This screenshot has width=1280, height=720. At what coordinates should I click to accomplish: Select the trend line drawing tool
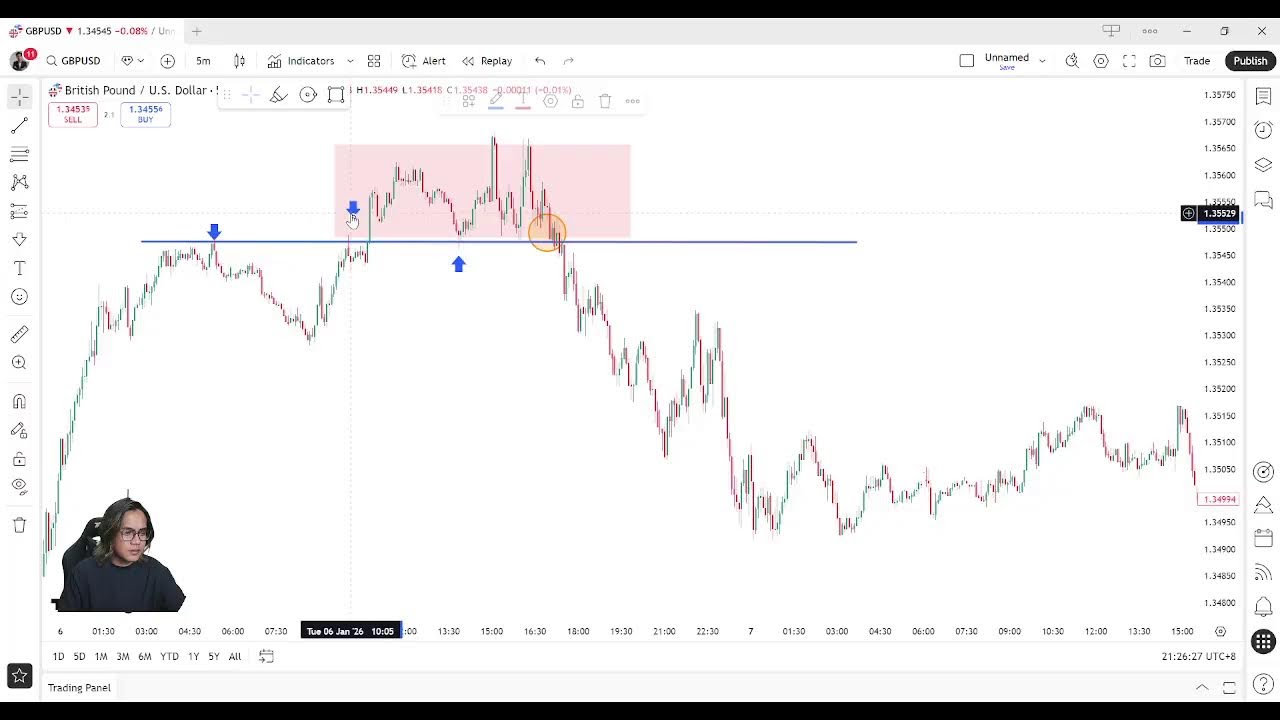[19, 126]
